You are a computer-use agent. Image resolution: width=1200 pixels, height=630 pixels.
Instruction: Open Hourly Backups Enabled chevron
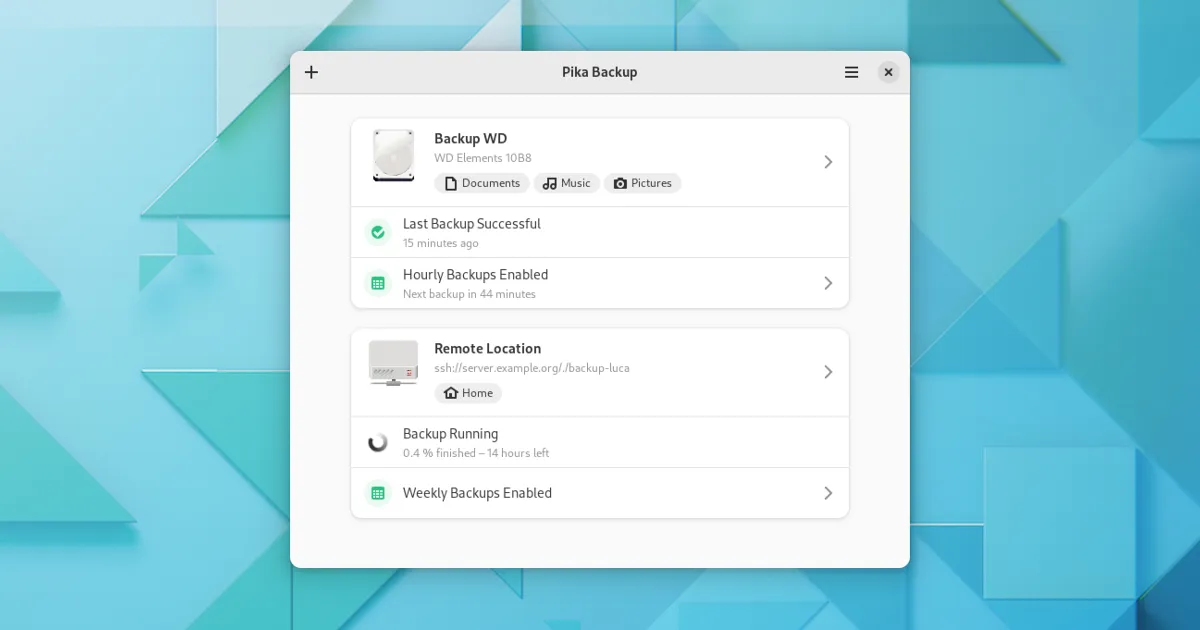click(x=828, y=283)
